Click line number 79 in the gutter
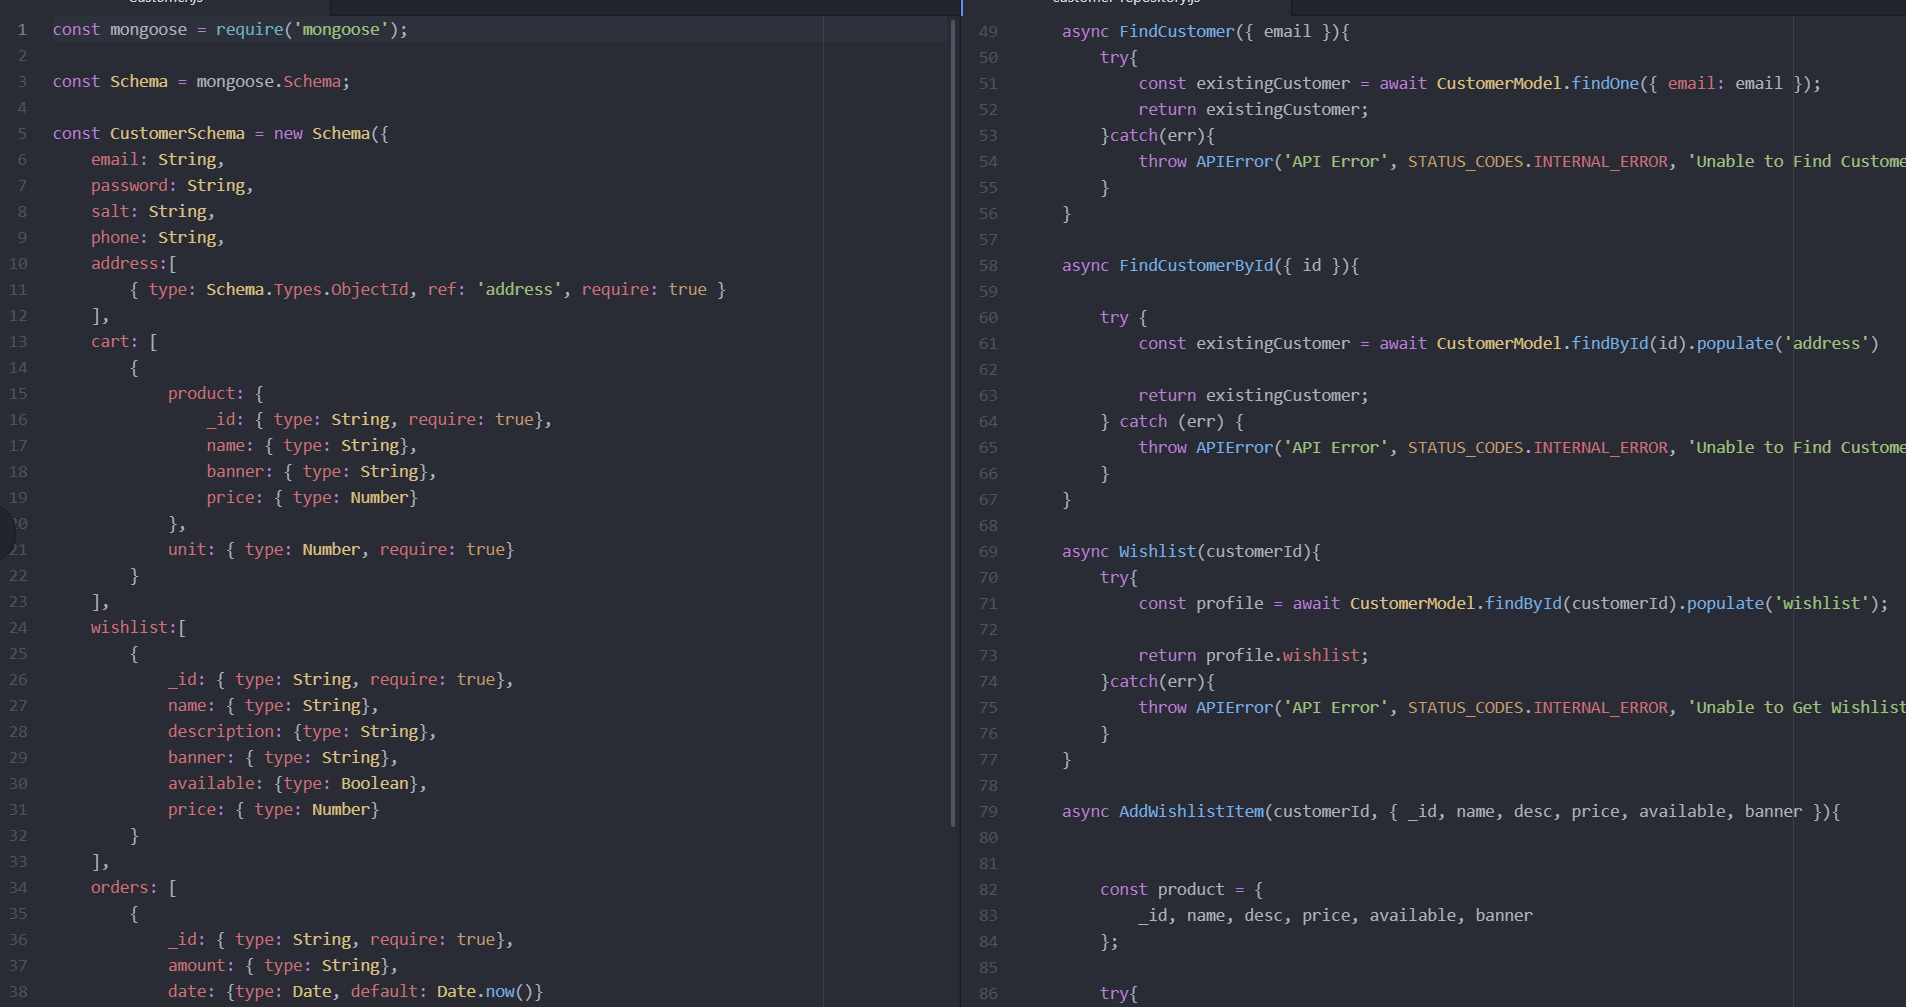 click(x=988, y=811)
